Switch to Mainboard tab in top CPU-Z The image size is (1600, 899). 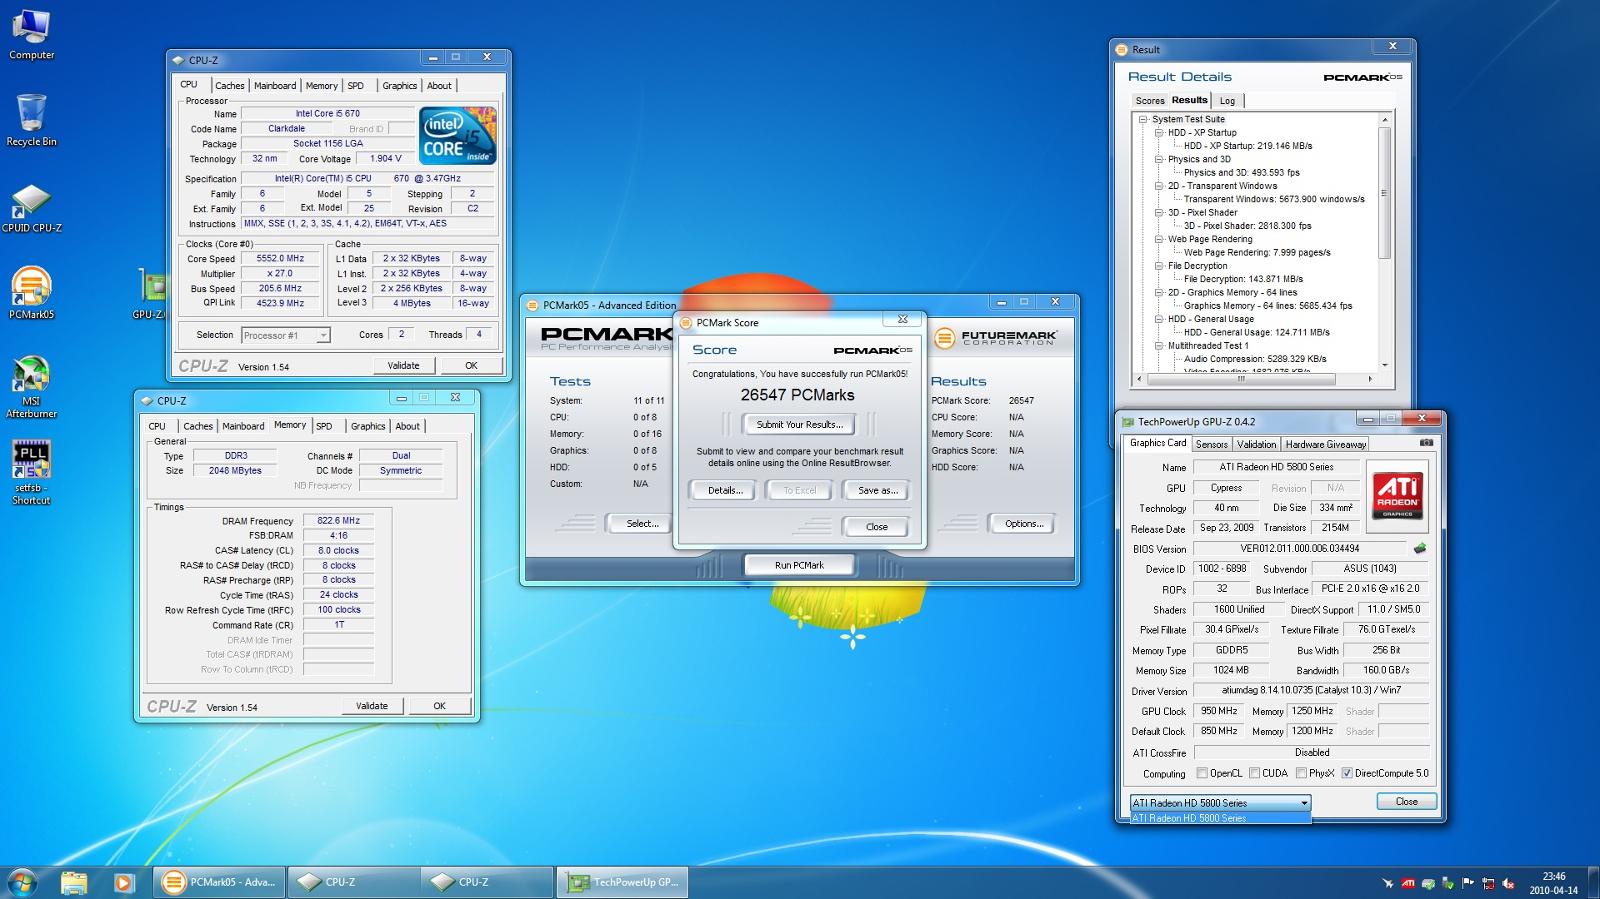(275, 86)
